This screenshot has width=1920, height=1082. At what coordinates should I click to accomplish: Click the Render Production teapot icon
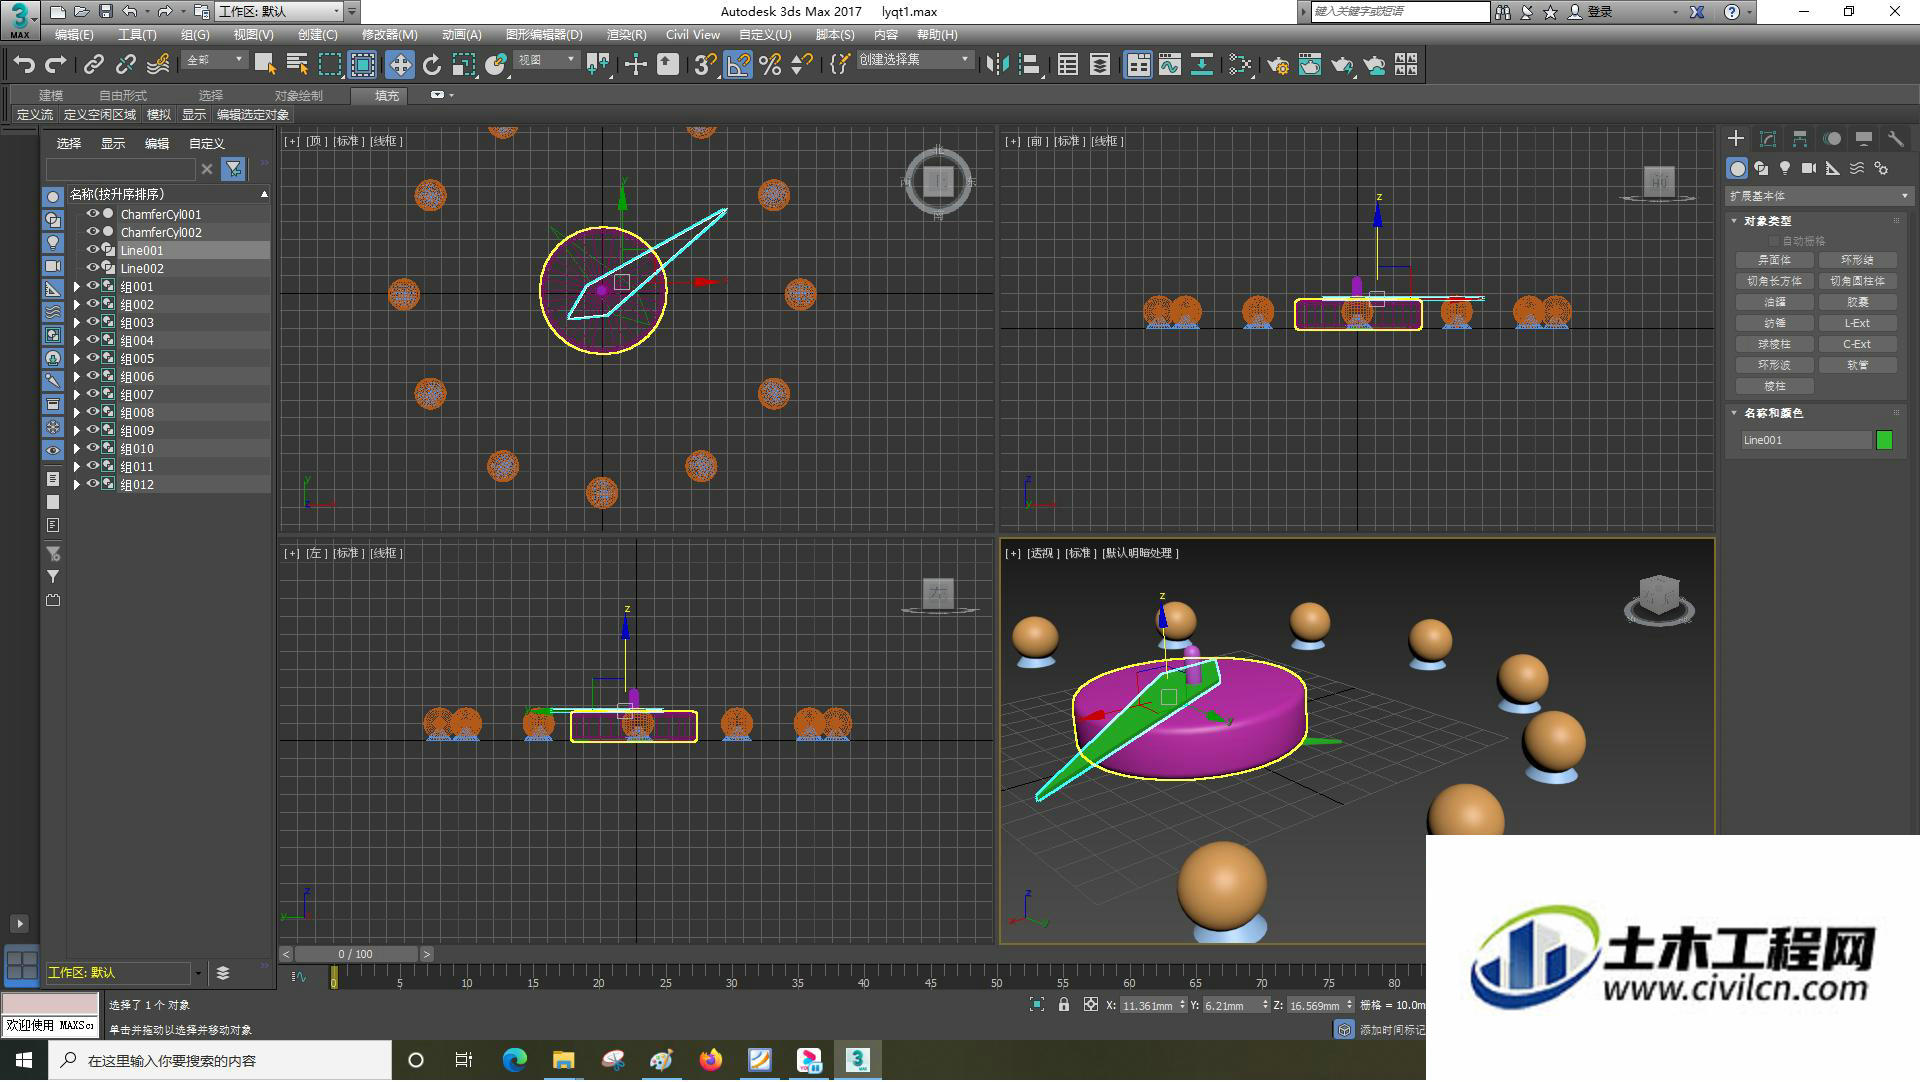click(x=1342, y=65)
